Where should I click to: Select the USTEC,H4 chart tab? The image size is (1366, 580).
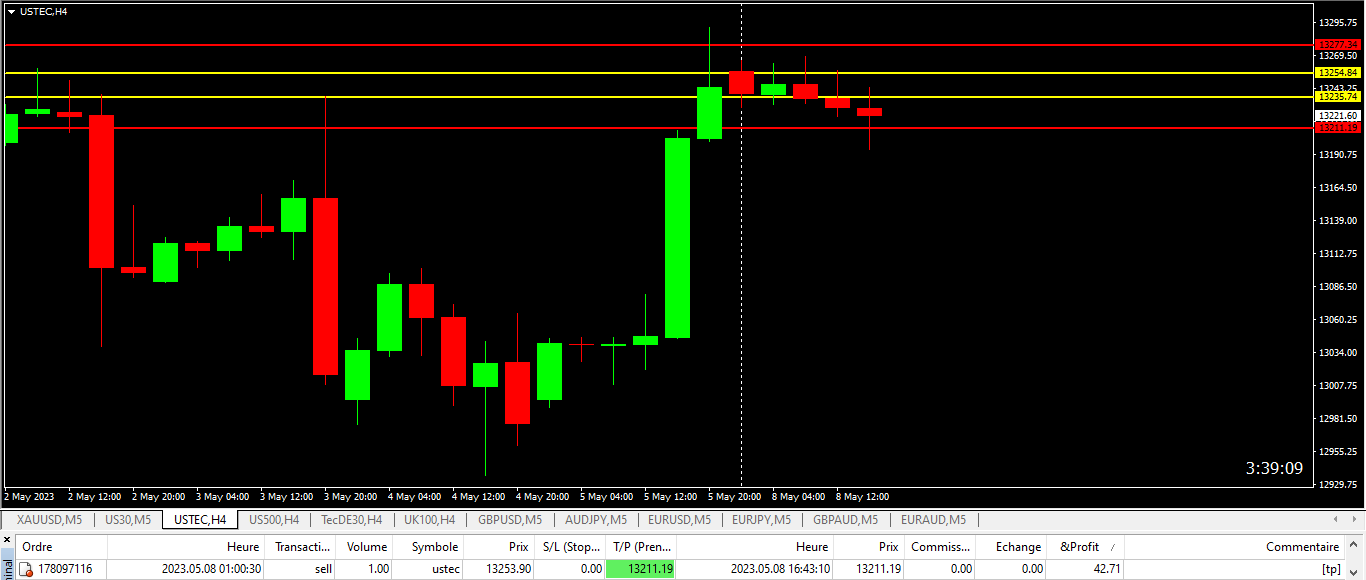(200, 520)
